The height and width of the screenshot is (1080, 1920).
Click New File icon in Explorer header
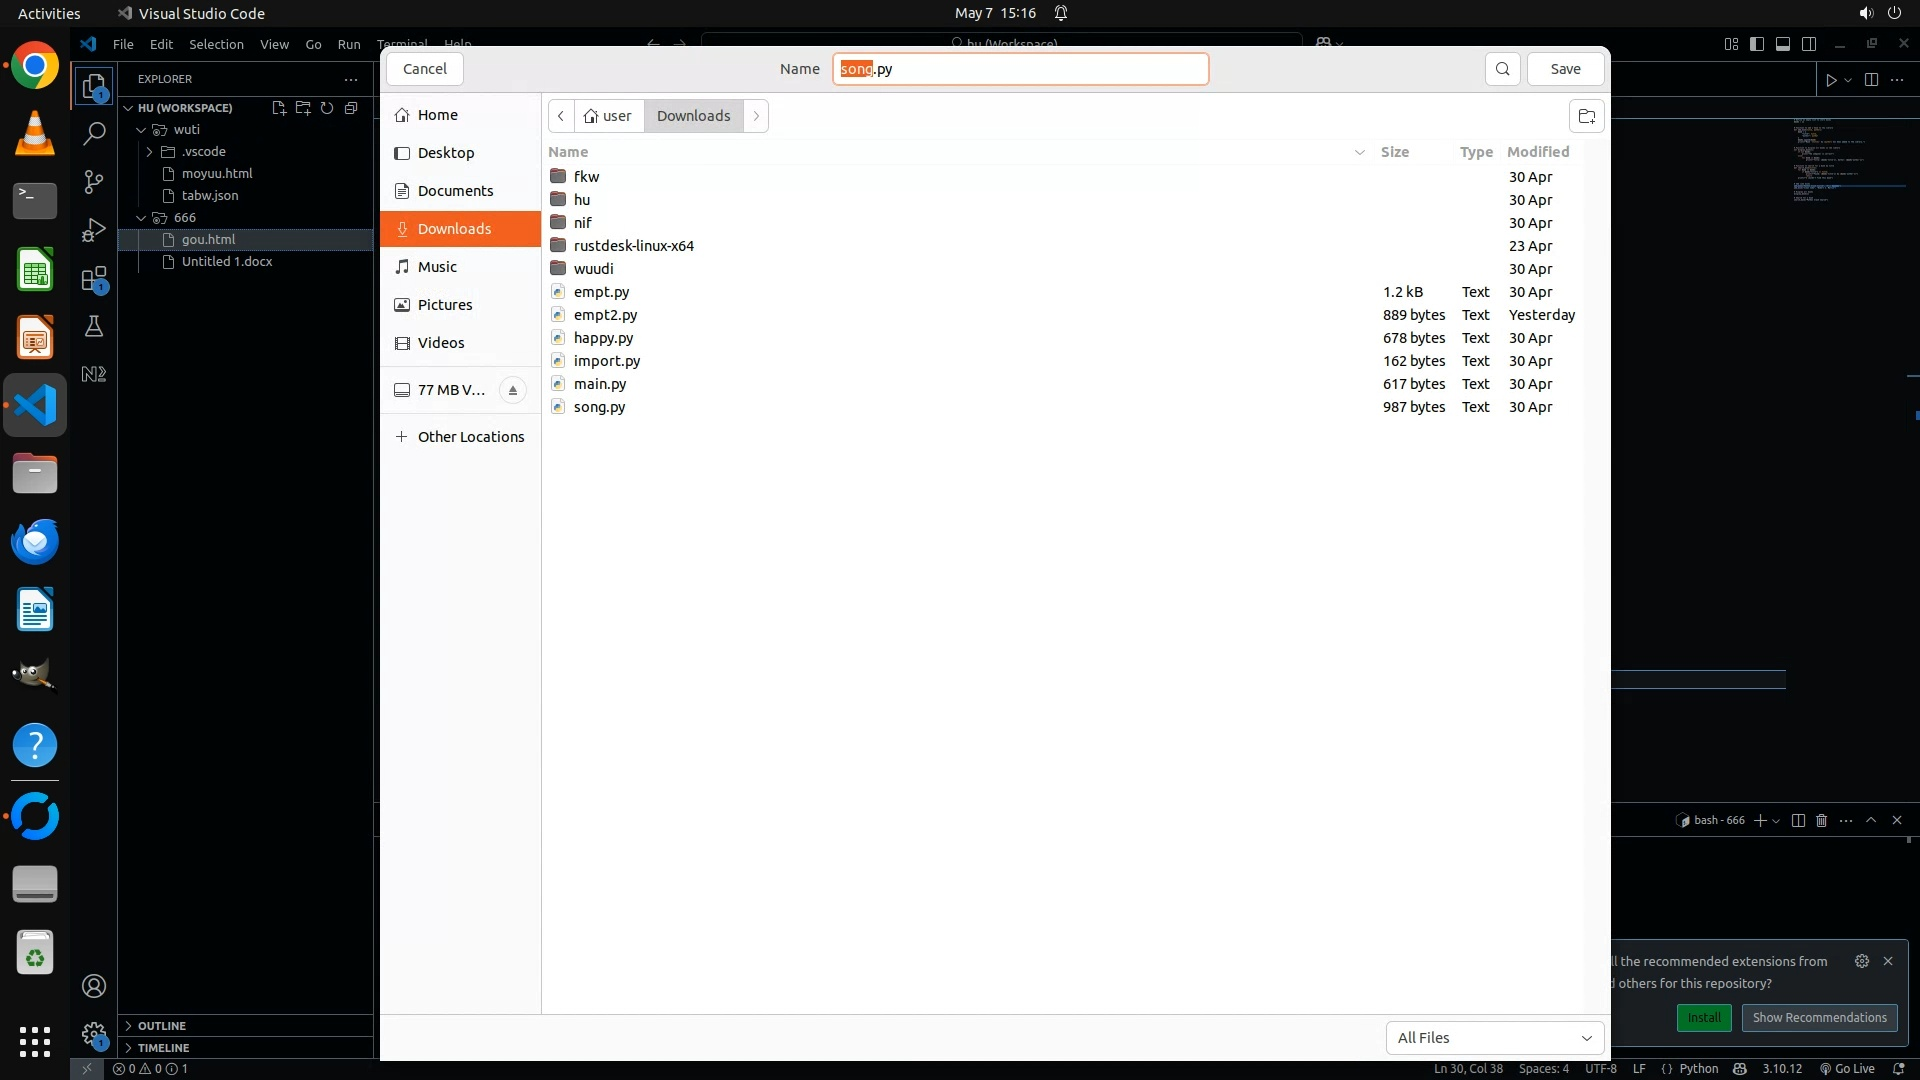point(279,108)
